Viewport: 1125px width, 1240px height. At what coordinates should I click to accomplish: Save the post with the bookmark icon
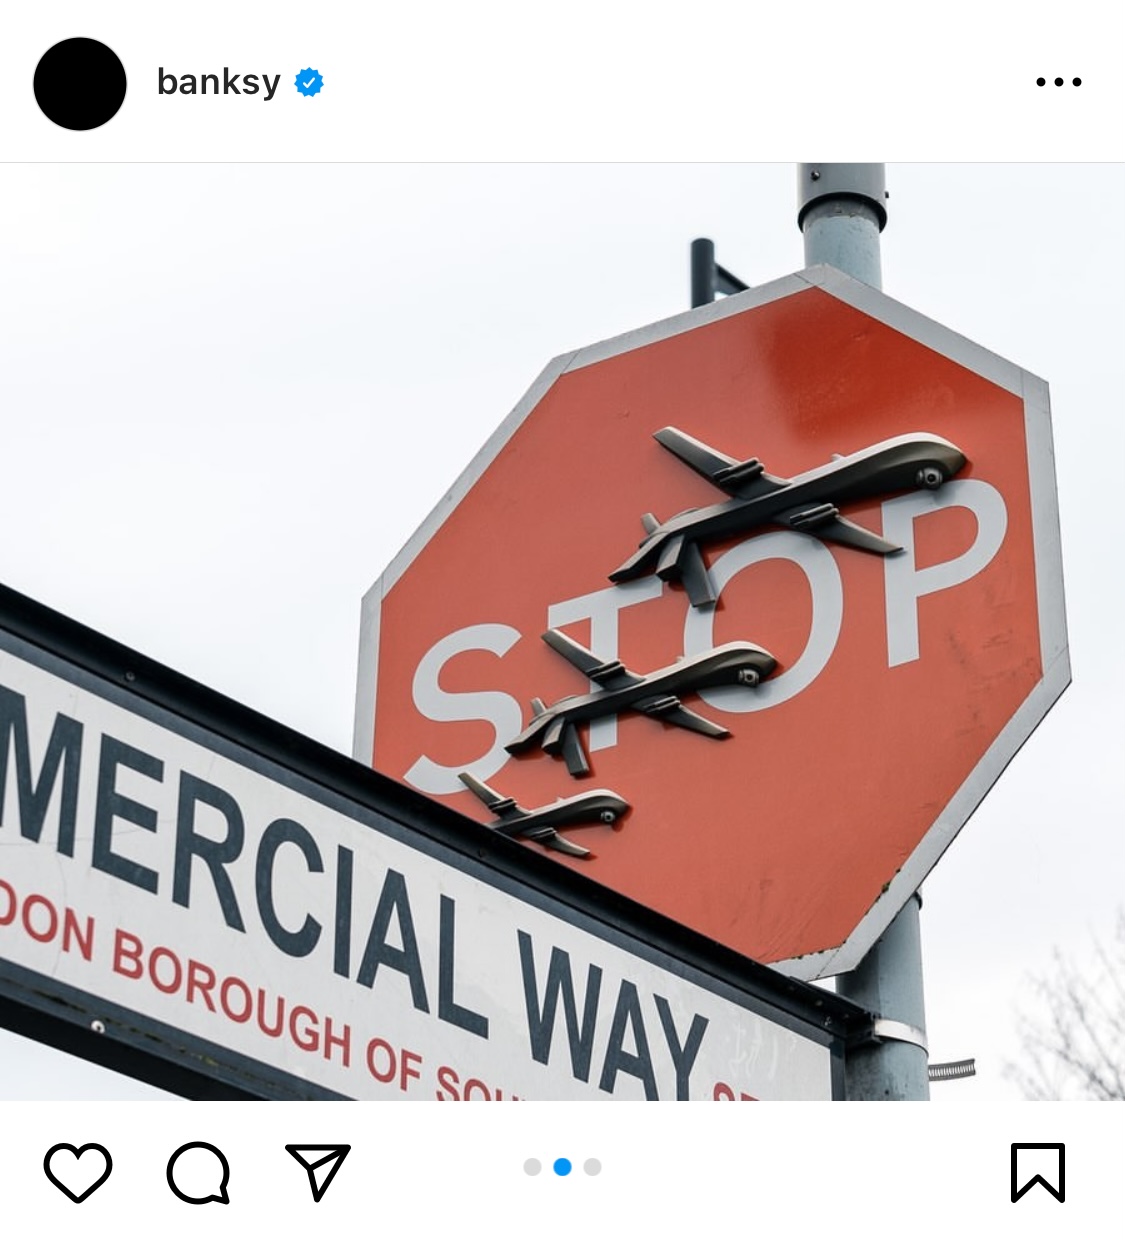1037,1172
